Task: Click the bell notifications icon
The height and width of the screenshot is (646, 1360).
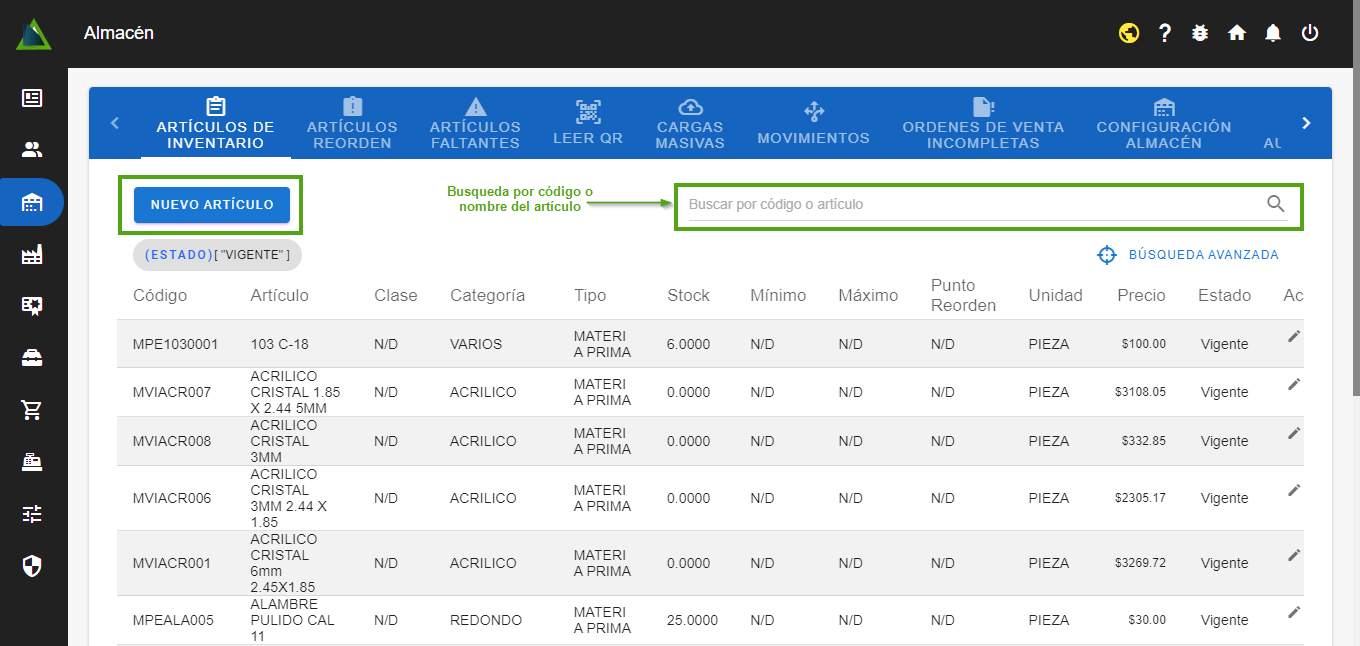Action: click(x=1273, y=33)
